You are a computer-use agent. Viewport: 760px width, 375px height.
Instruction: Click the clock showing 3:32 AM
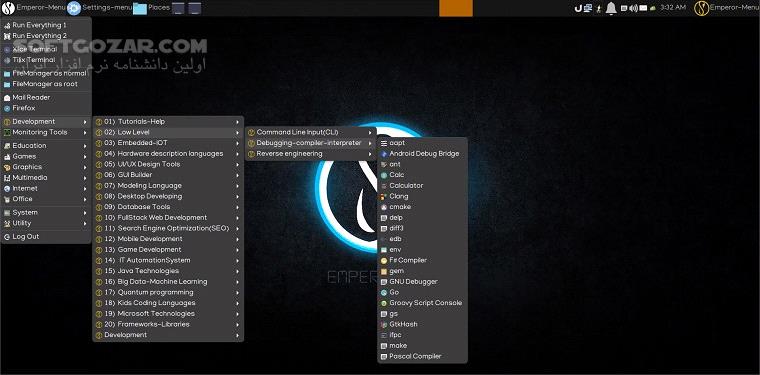tap(673, 8)
